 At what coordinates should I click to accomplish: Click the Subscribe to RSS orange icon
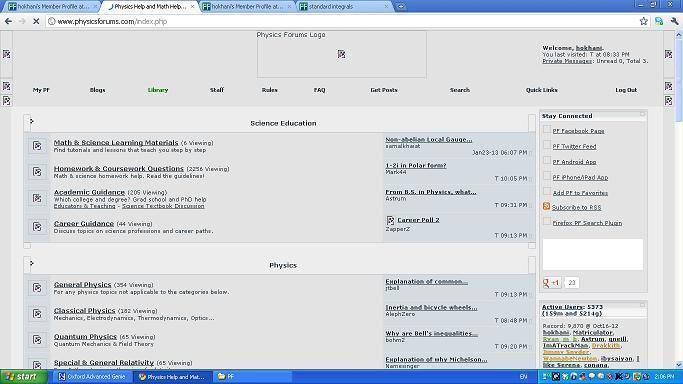point(546,206)
